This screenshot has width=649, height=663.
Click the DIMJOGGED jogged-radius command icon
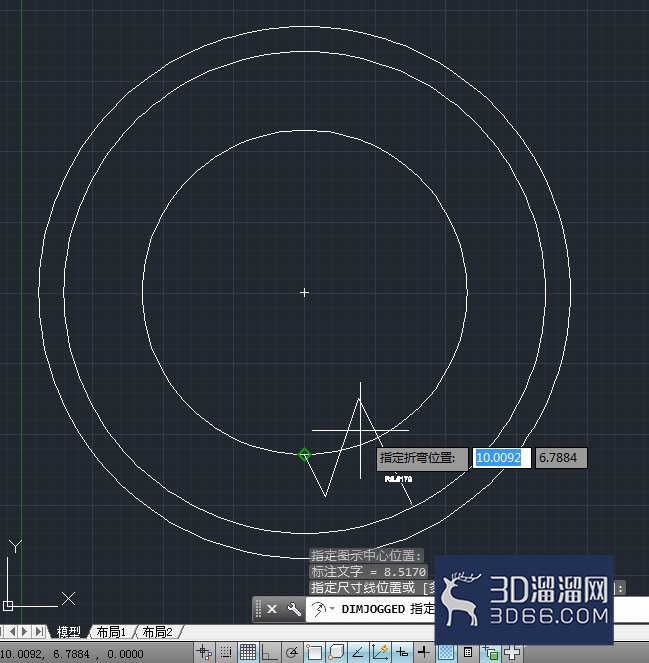(x=318, y=609)
